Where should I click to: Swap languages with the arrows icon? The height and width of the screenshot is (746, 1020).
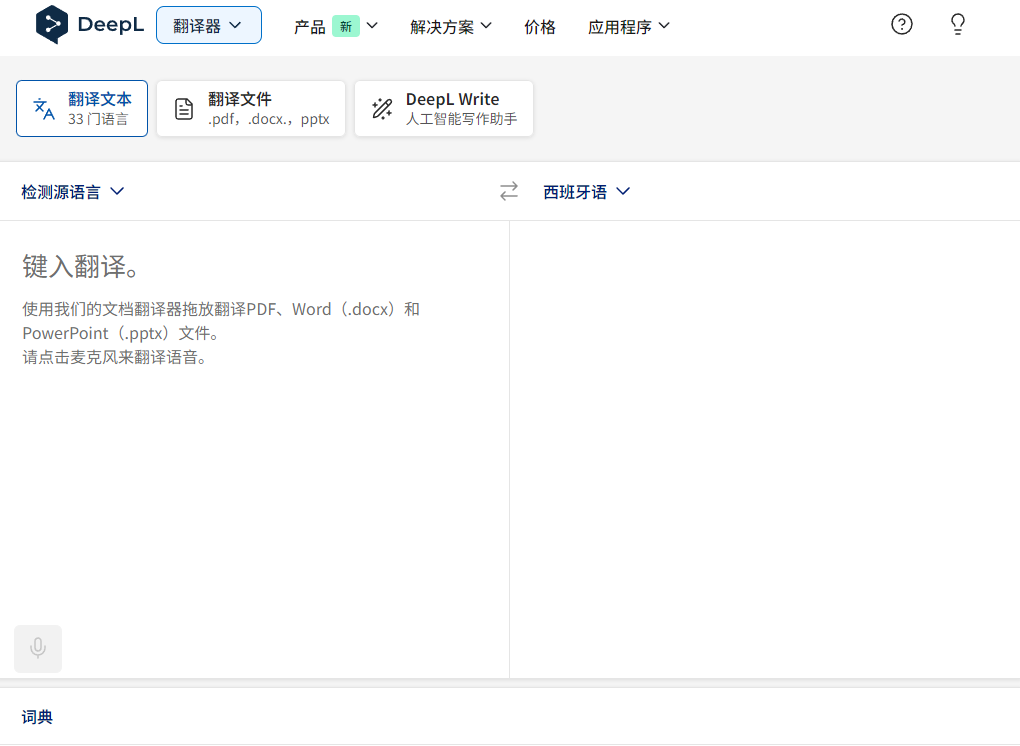point(509,191)
